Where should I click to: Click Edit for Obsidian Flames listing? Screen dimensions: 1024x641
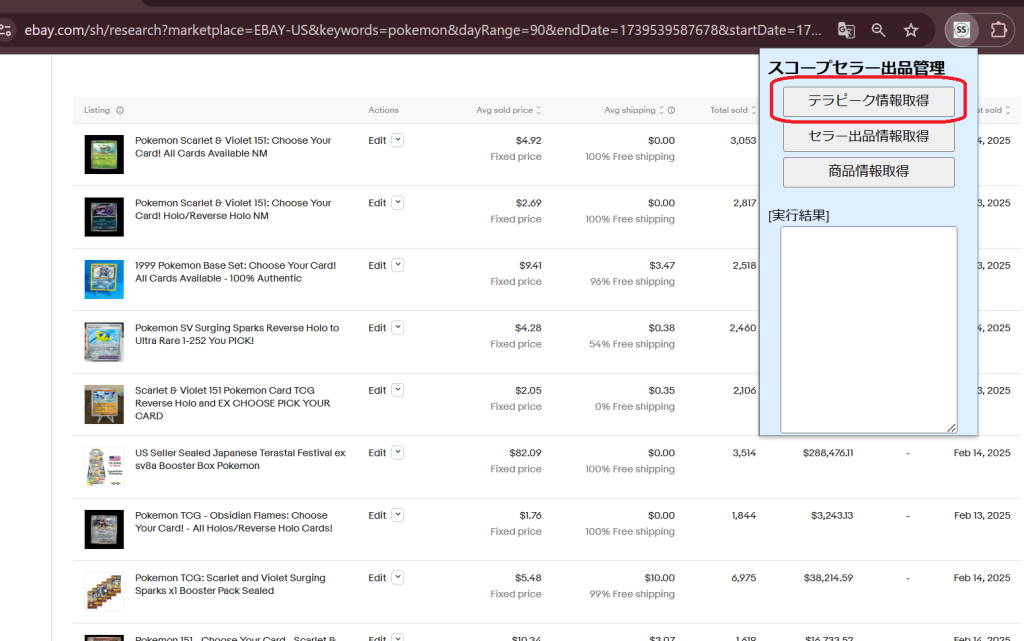[x=377, y=515]
